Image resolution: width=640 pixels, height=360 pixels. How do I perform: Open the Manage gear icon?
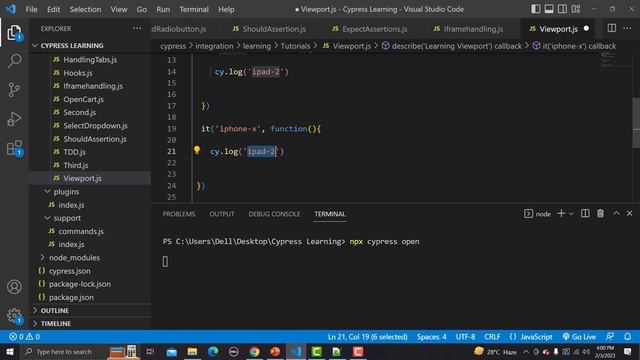click(14, 316)
